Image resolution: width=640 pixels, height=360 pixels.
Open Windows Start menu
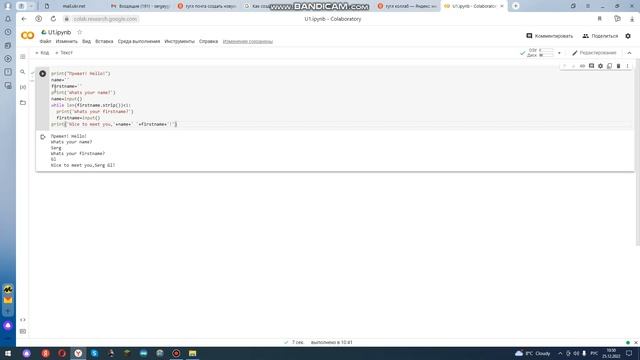click(8, 353)
